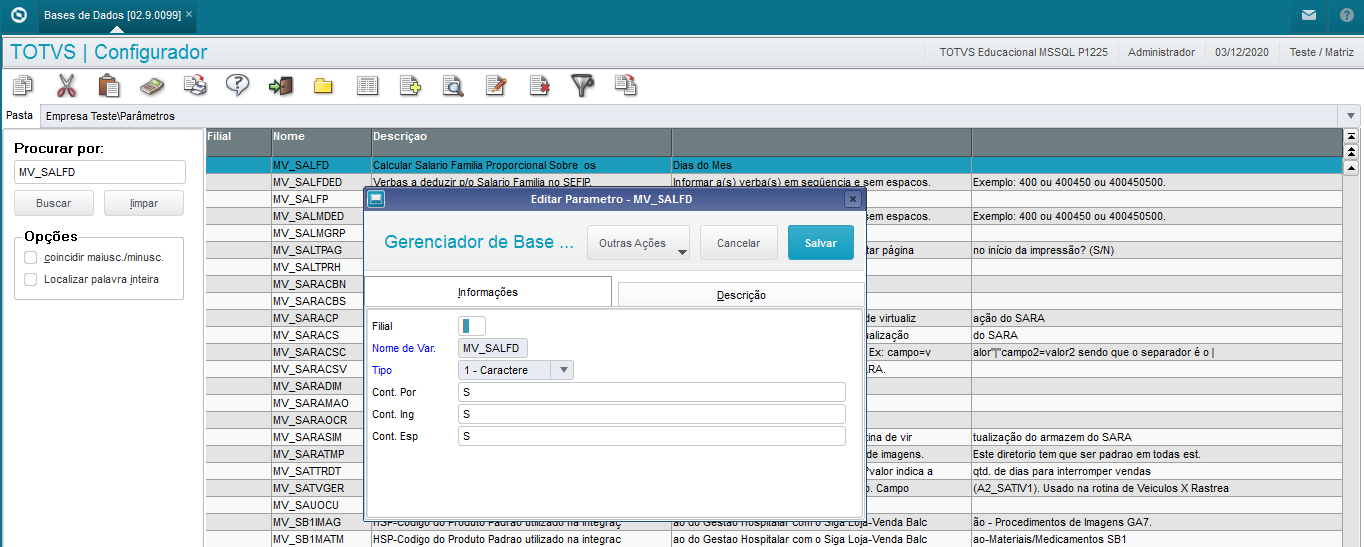This screenshot has width=1364, height=547.
Task: Switch to the Informações tab
Action: (488, 292)
